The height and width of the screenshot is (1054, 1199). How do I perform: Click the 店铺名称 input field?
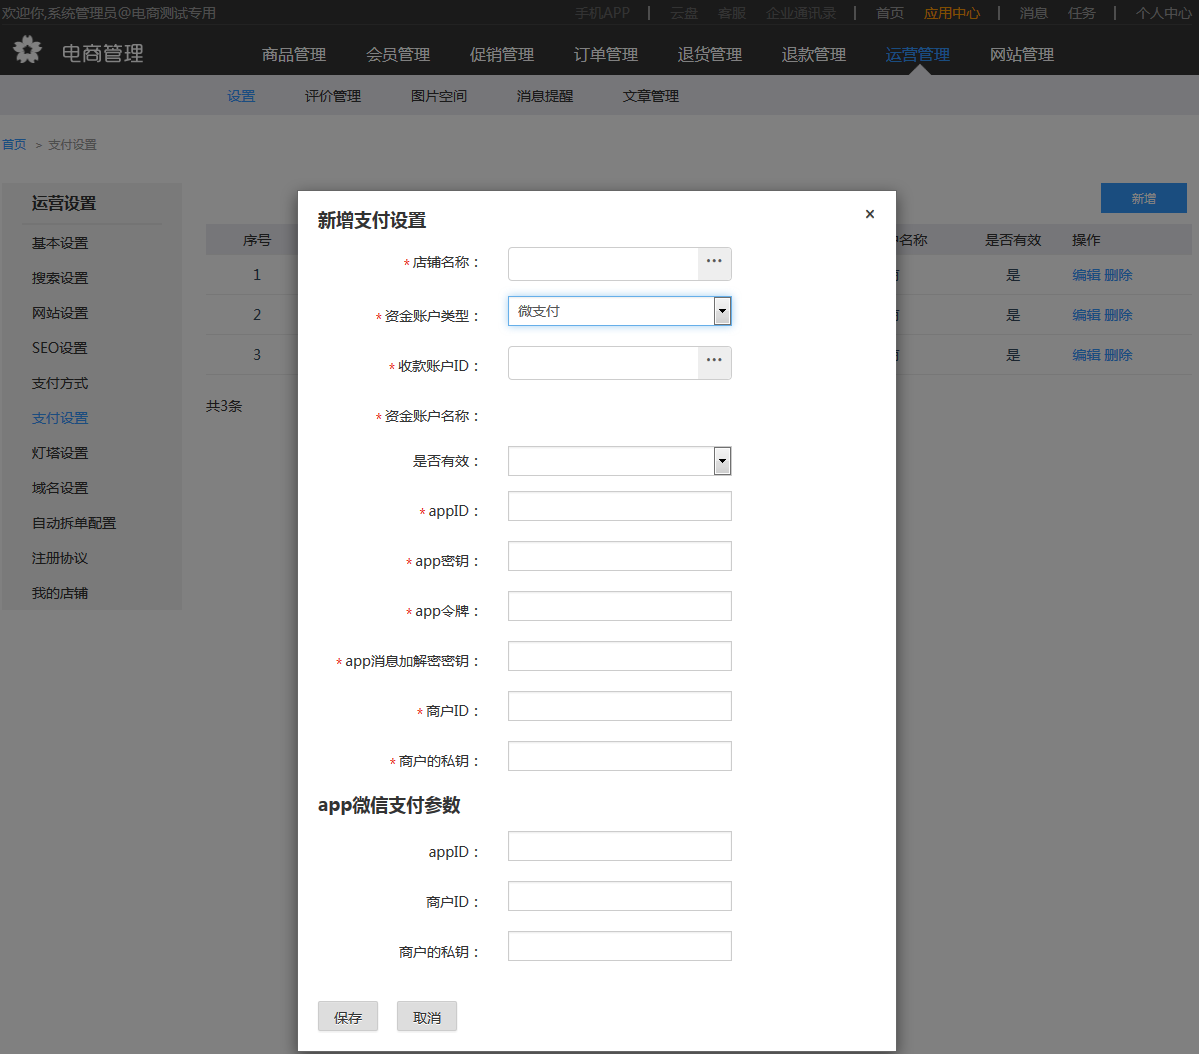coord(603,263)
